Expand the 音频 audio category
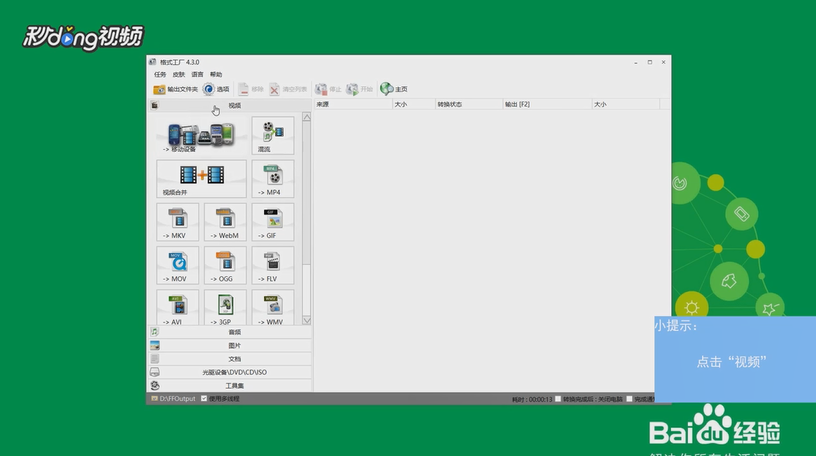This screenshot has height=456, width=816. (230, 332)
